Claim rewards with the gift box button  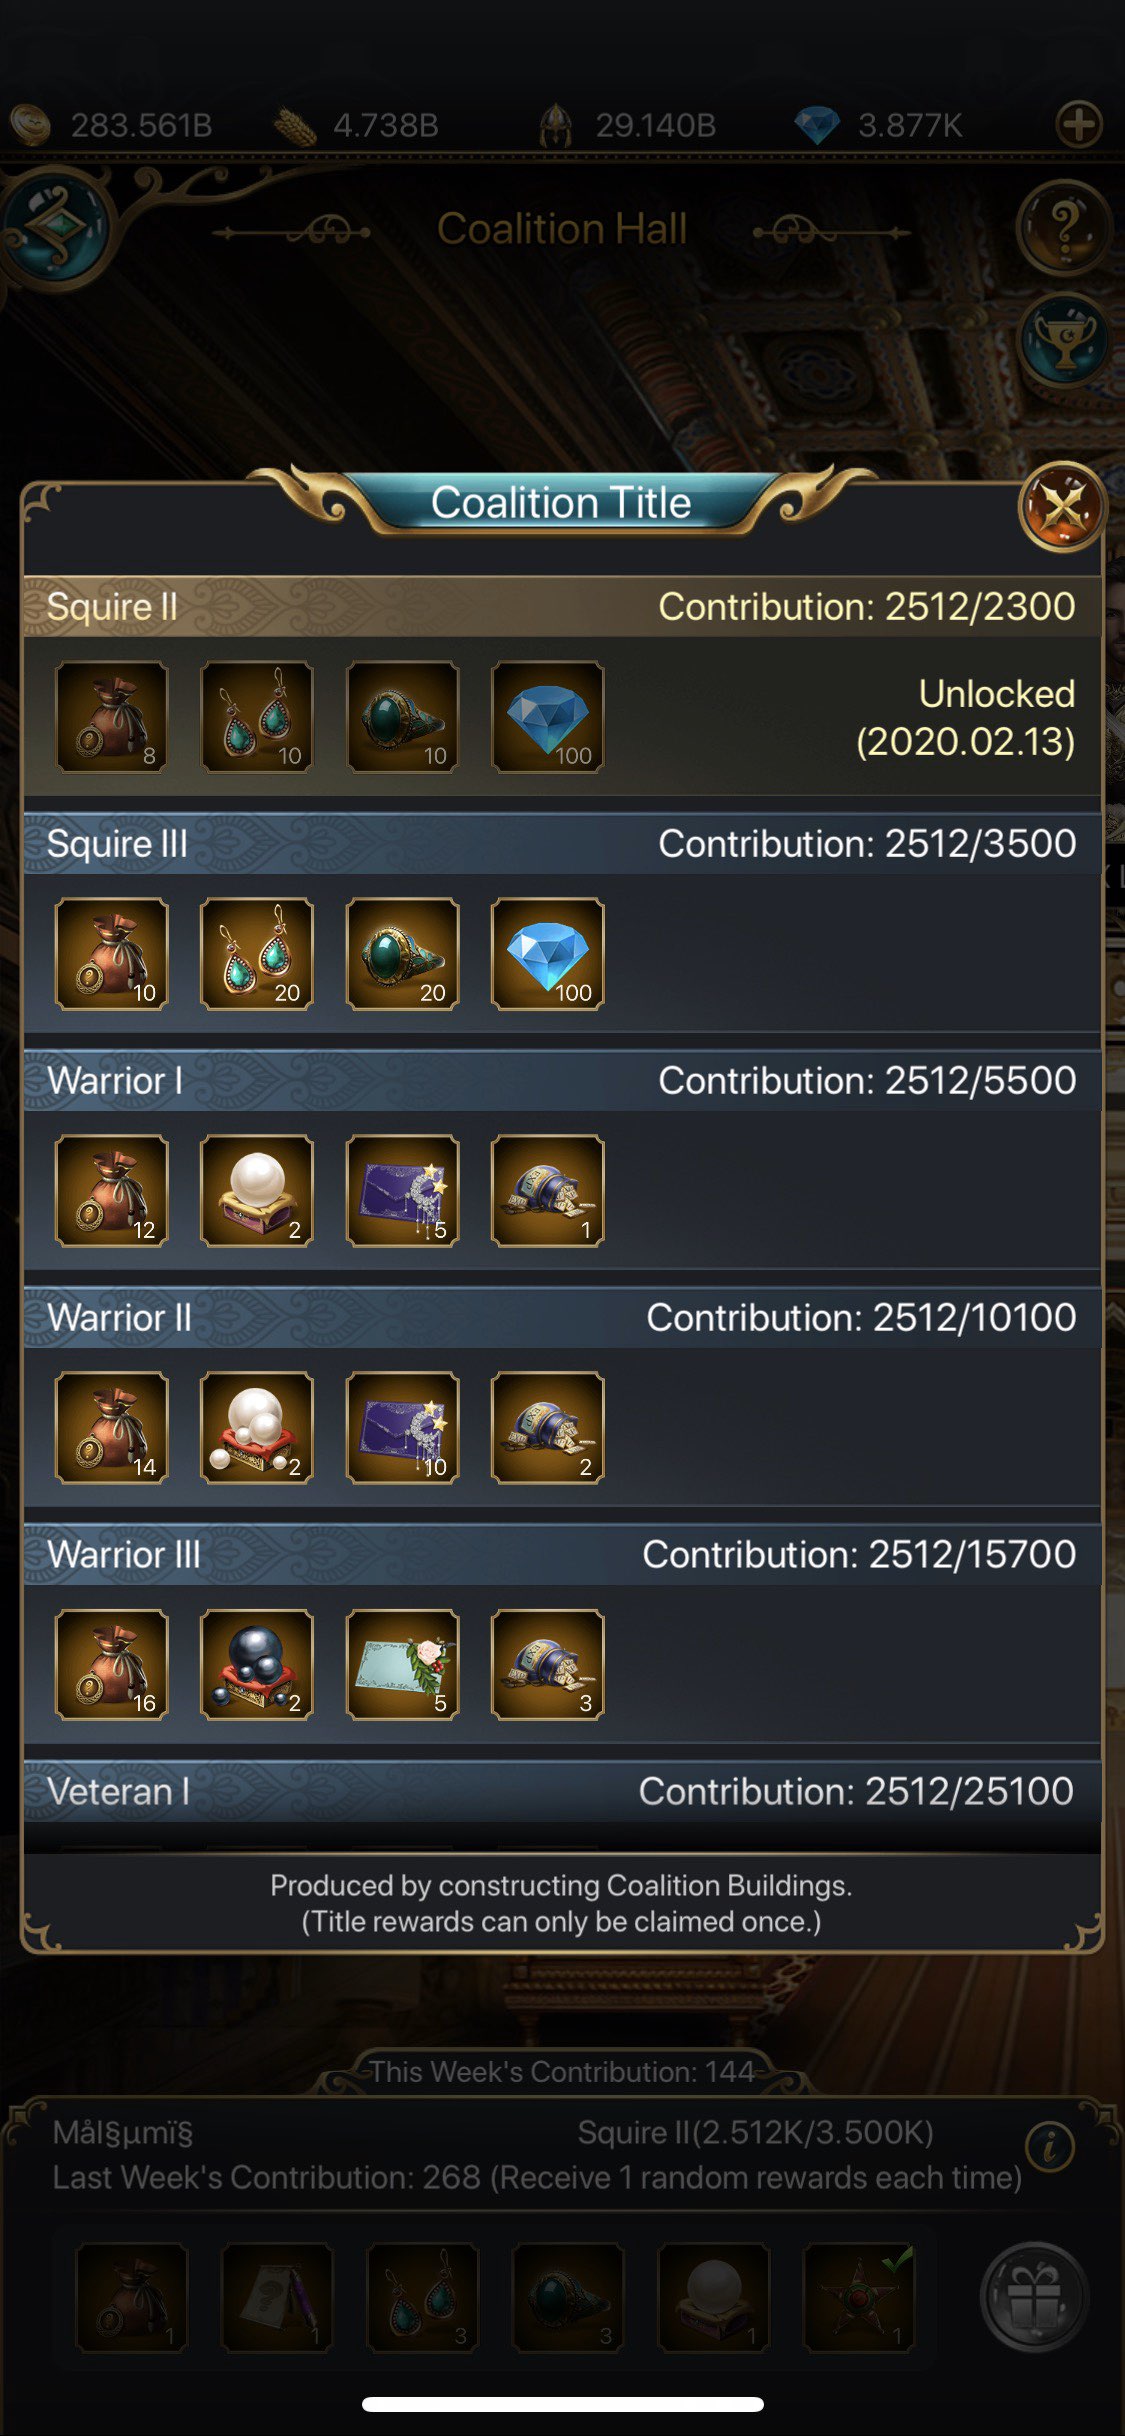pyautogui.click(x=1035, y=2296)
